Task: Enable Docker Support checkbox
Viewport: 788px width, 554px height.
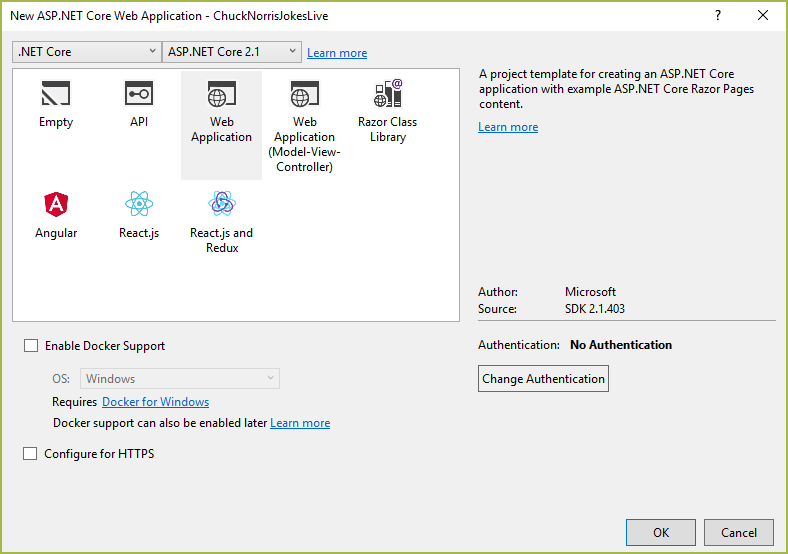Action: [31, 346]
